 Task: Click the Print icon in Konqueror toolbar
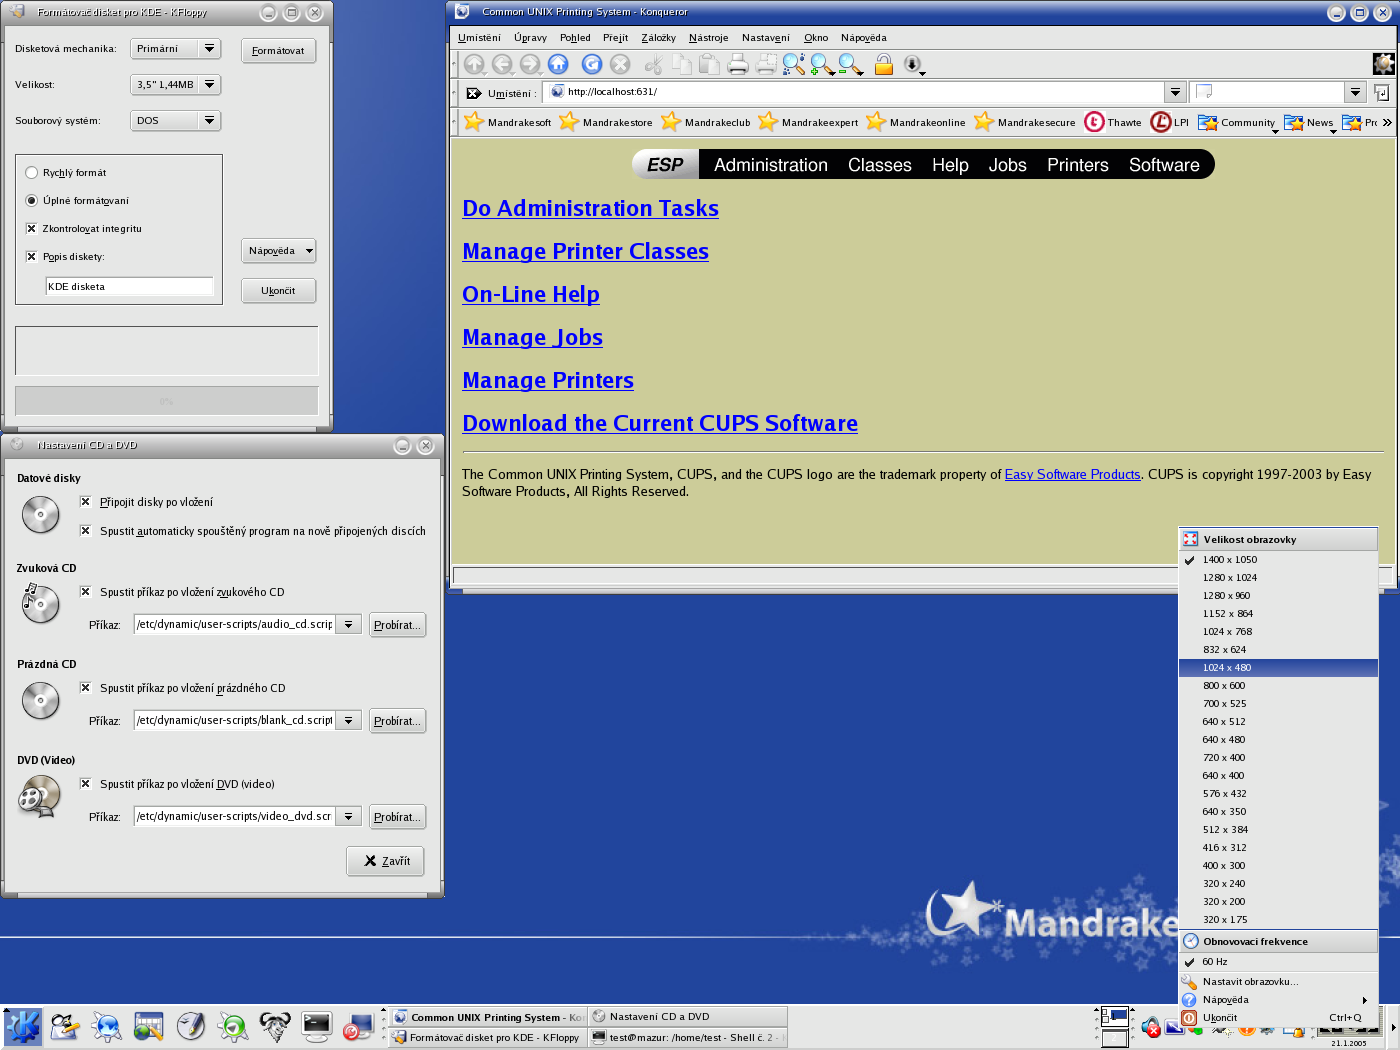coord(738,65)
